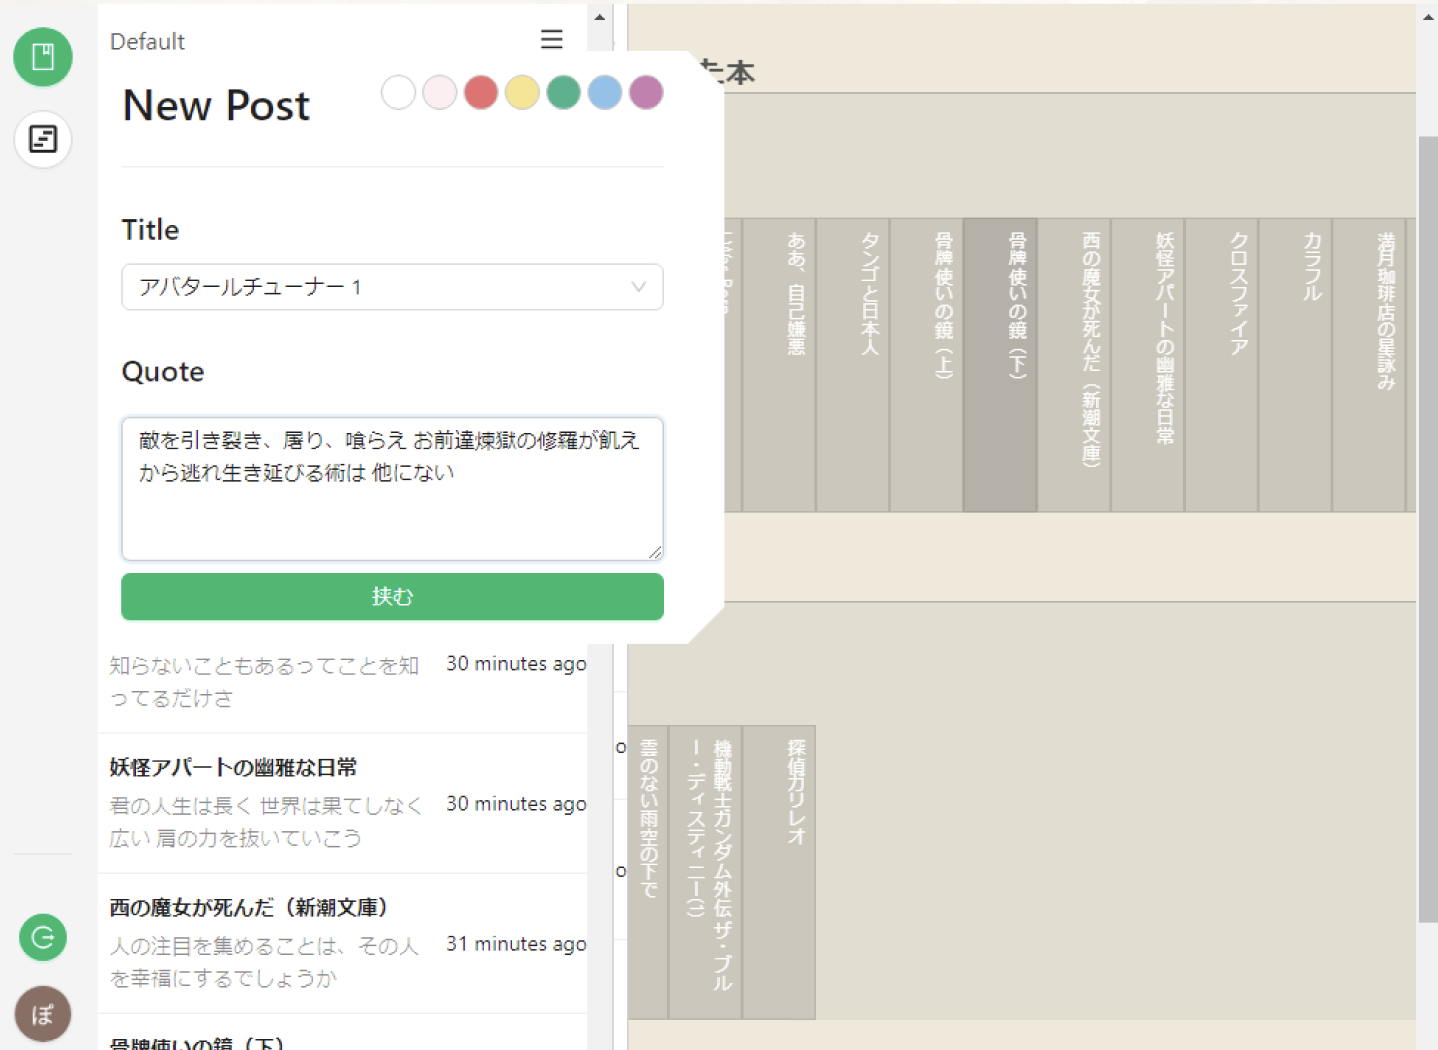Screen dimensions: 1438x1050
Task: Click the page scrollbar on the right edge
Action: [x=1428, y=530]
